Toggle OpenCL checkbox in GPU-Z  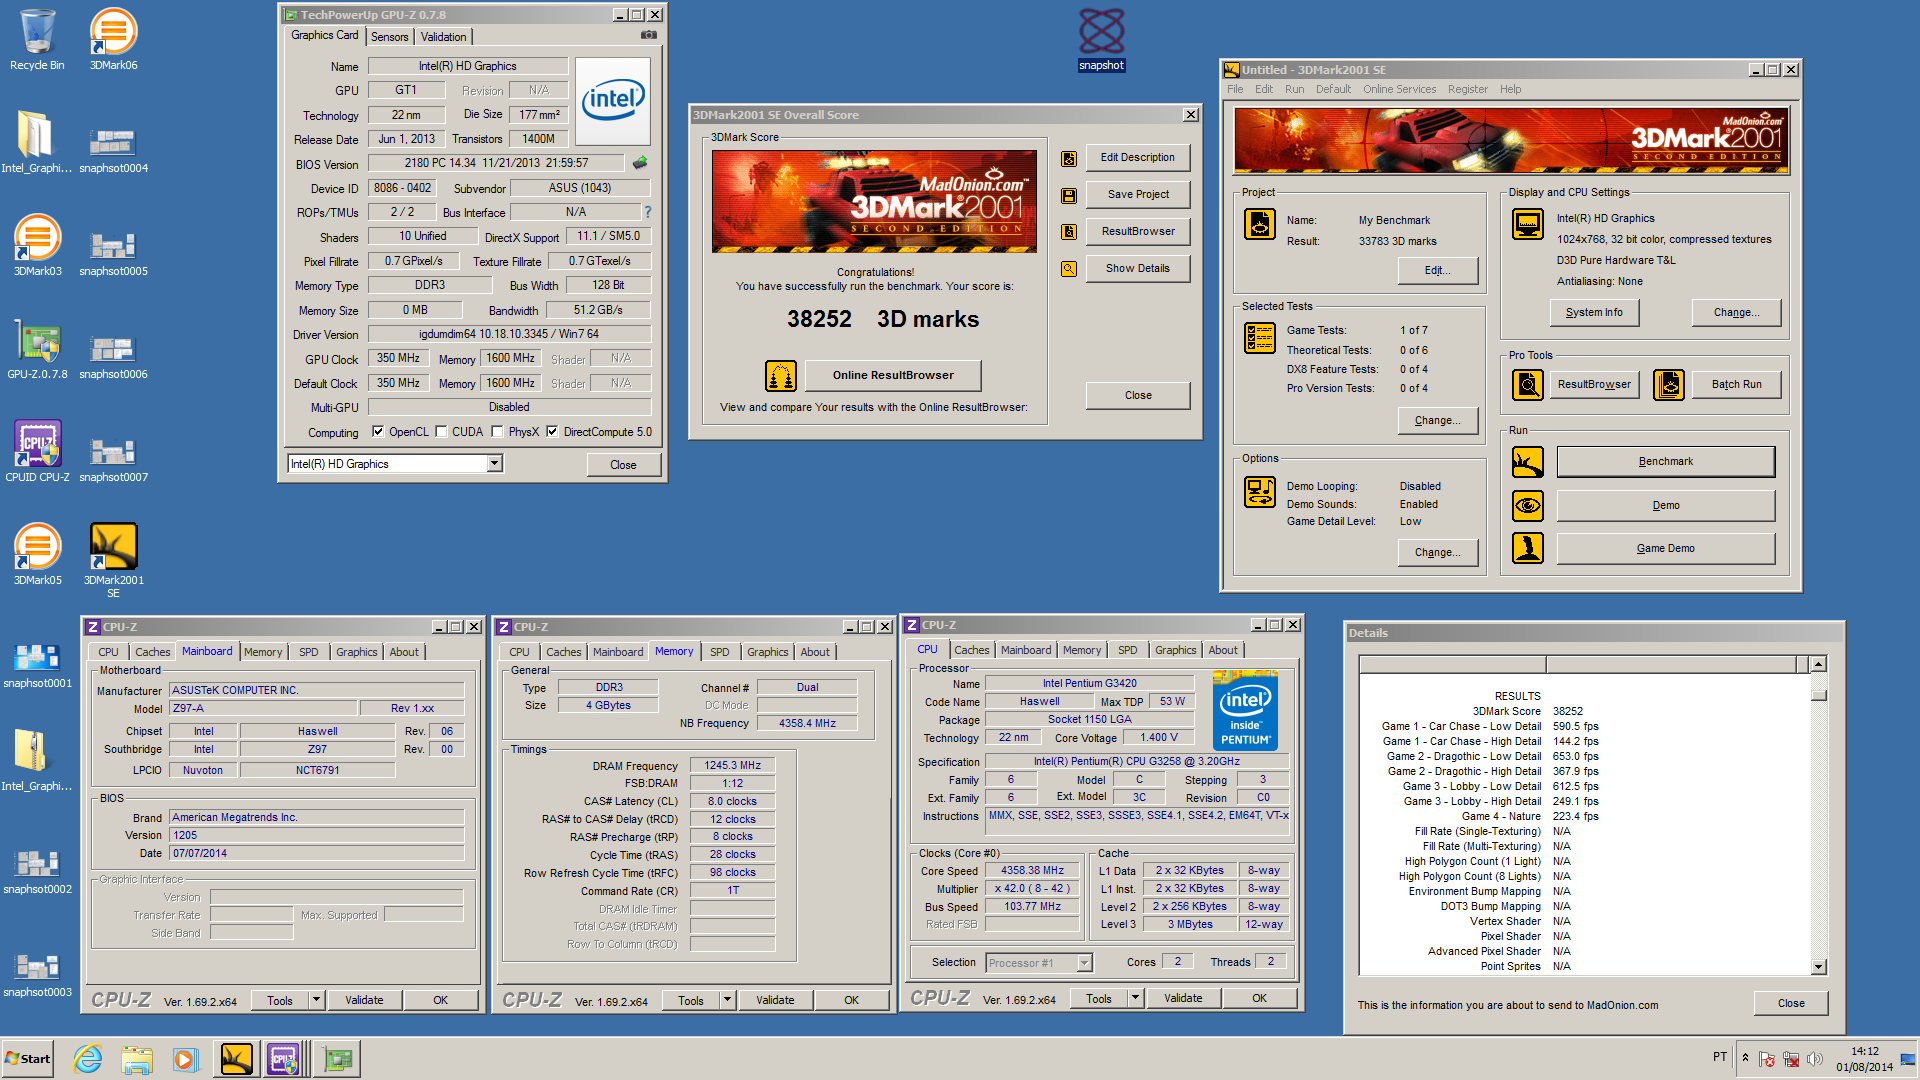coord(378,432)
